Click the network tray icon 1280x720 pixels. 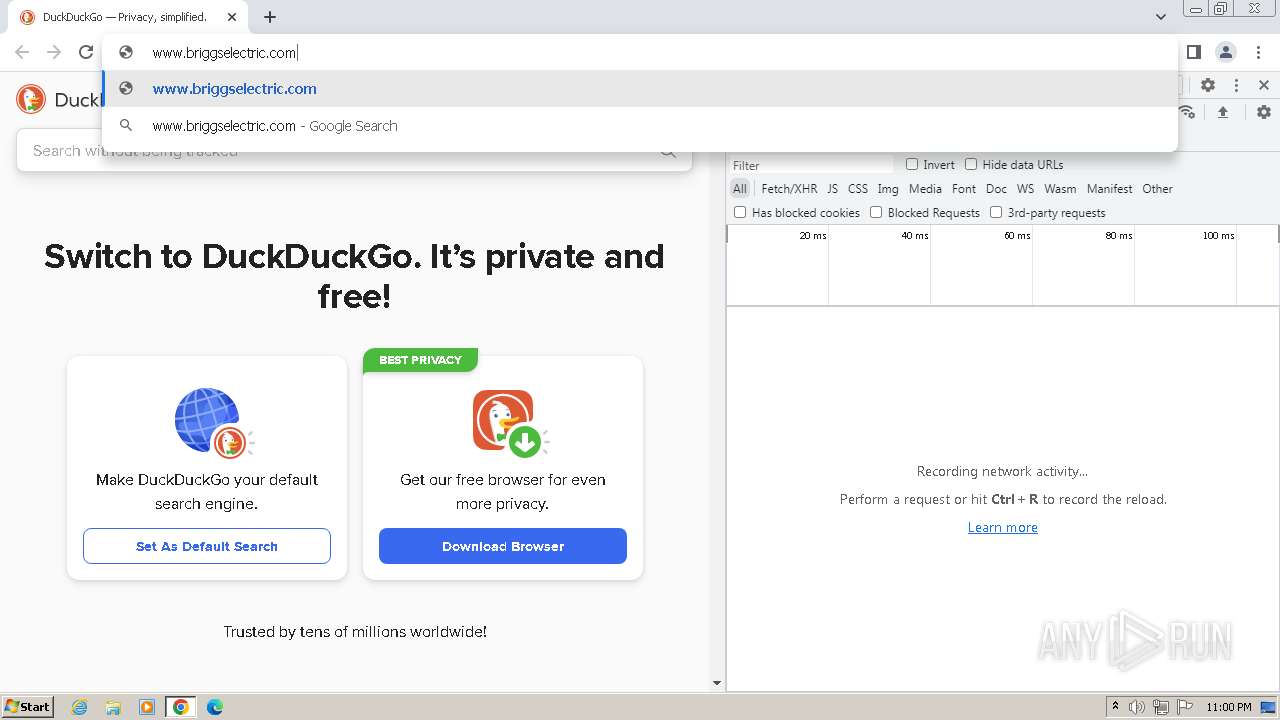(x=1161, y=707)
